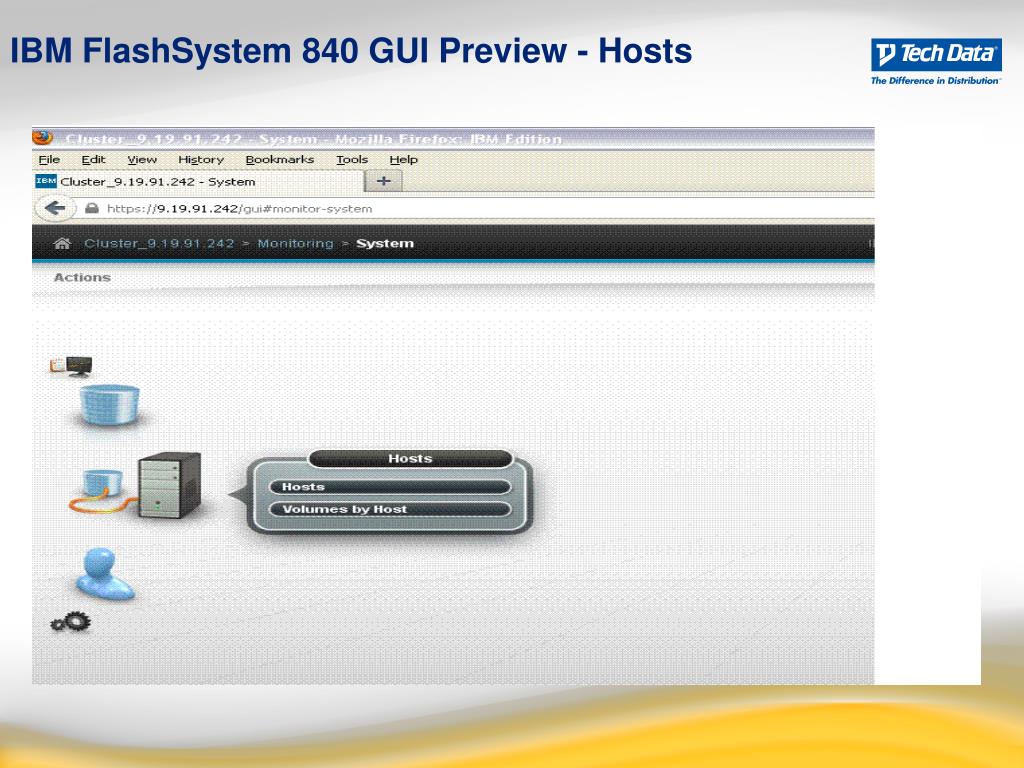1024x768 pixels.
Task: Open the Volumes database cylinder icon
Action: coord(109,406)
